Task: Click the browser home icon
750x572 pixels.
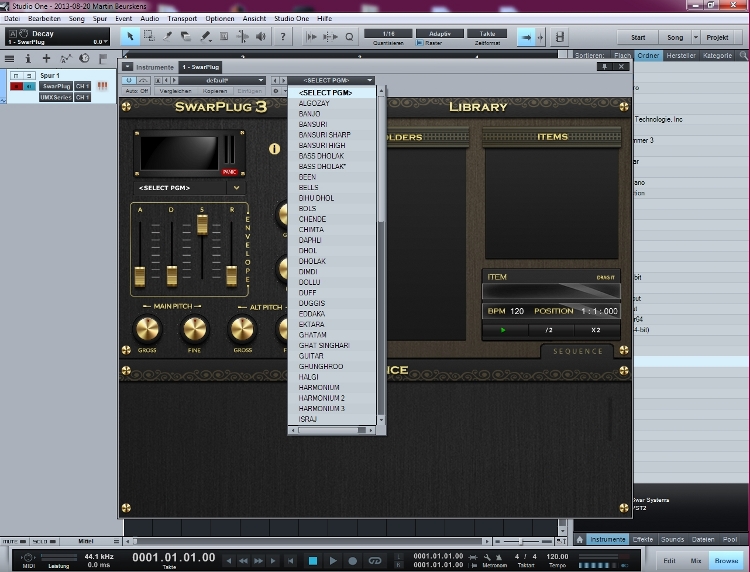Action: point(580,539)
